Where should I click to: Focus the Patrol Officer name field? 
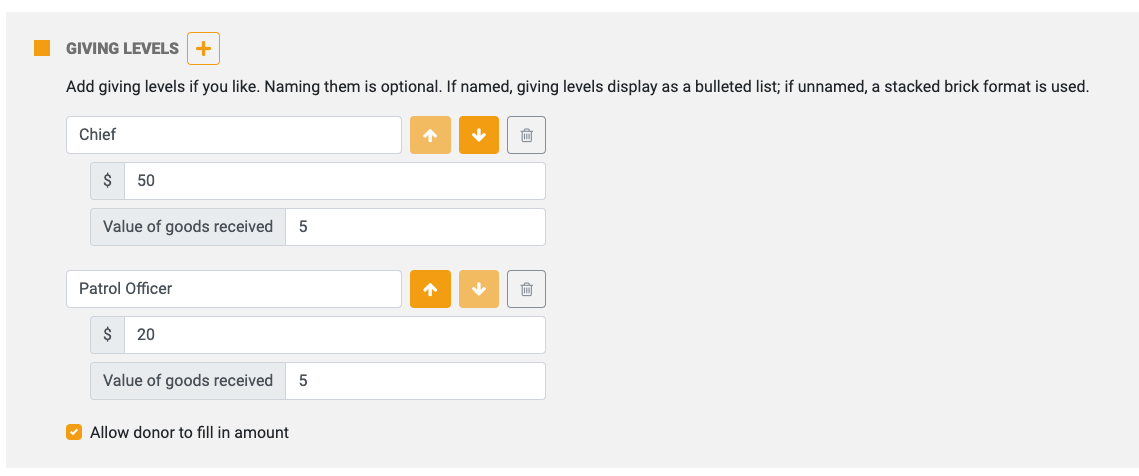[234, 289]
